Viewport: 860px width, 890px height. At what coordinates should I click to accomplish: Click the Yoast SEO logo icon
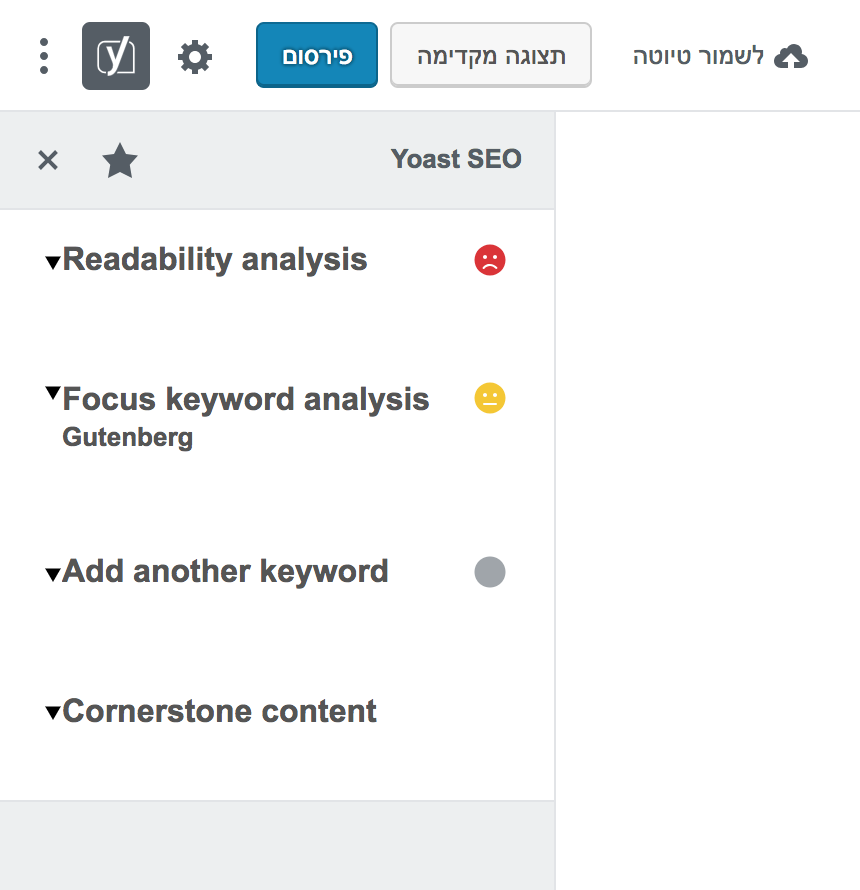tap(116, 56)
